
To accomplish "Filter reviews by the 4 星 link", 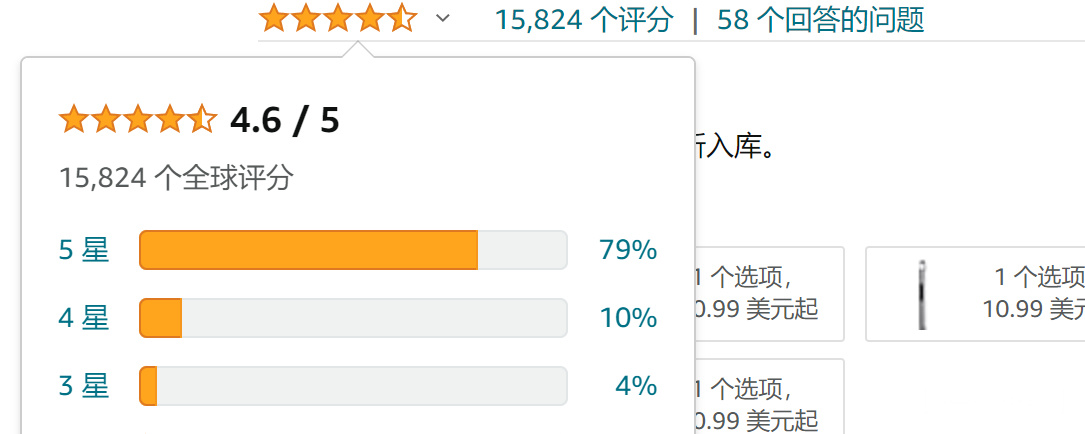I will coord(84,318).
